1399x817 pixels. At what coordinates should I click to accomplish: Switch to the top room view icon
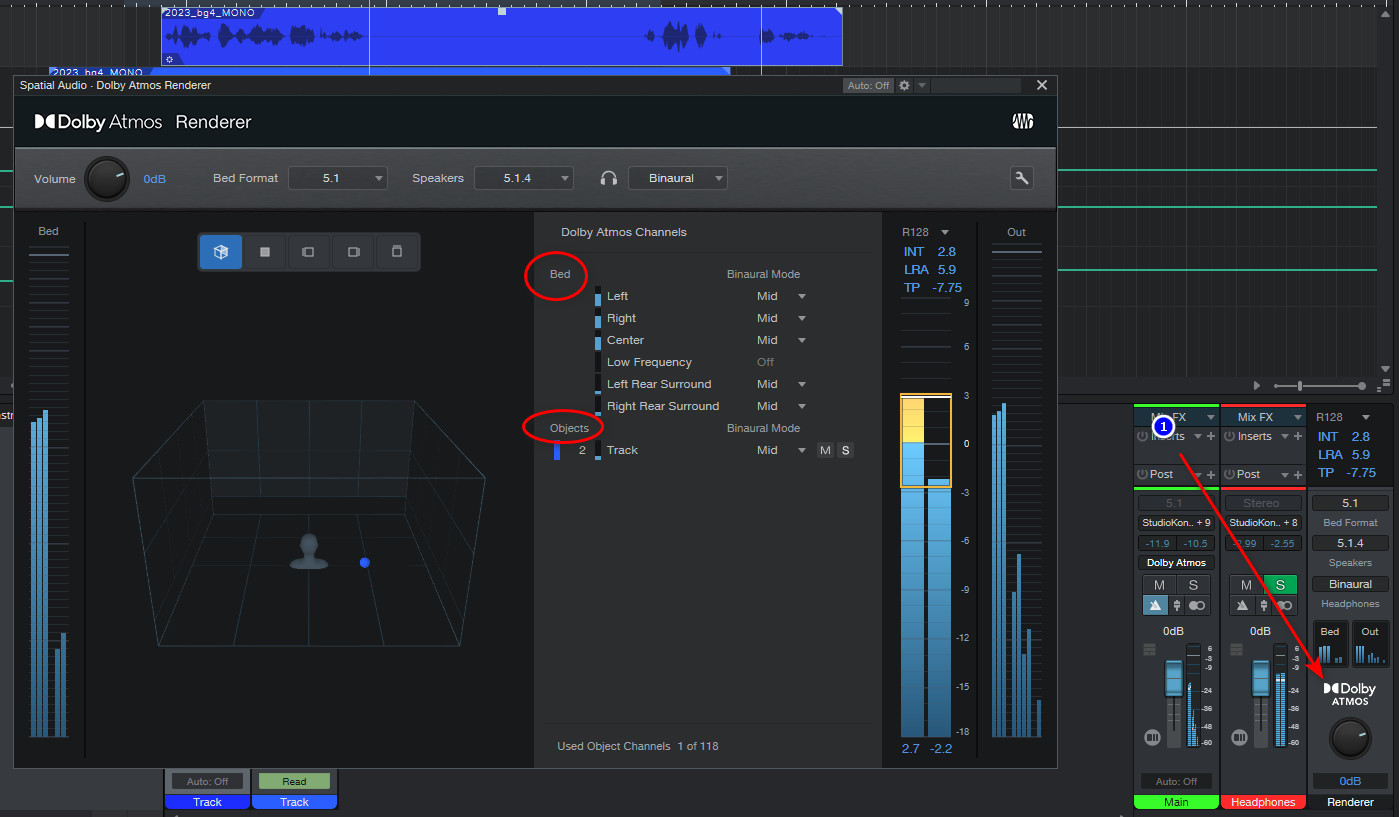[265, 252]
